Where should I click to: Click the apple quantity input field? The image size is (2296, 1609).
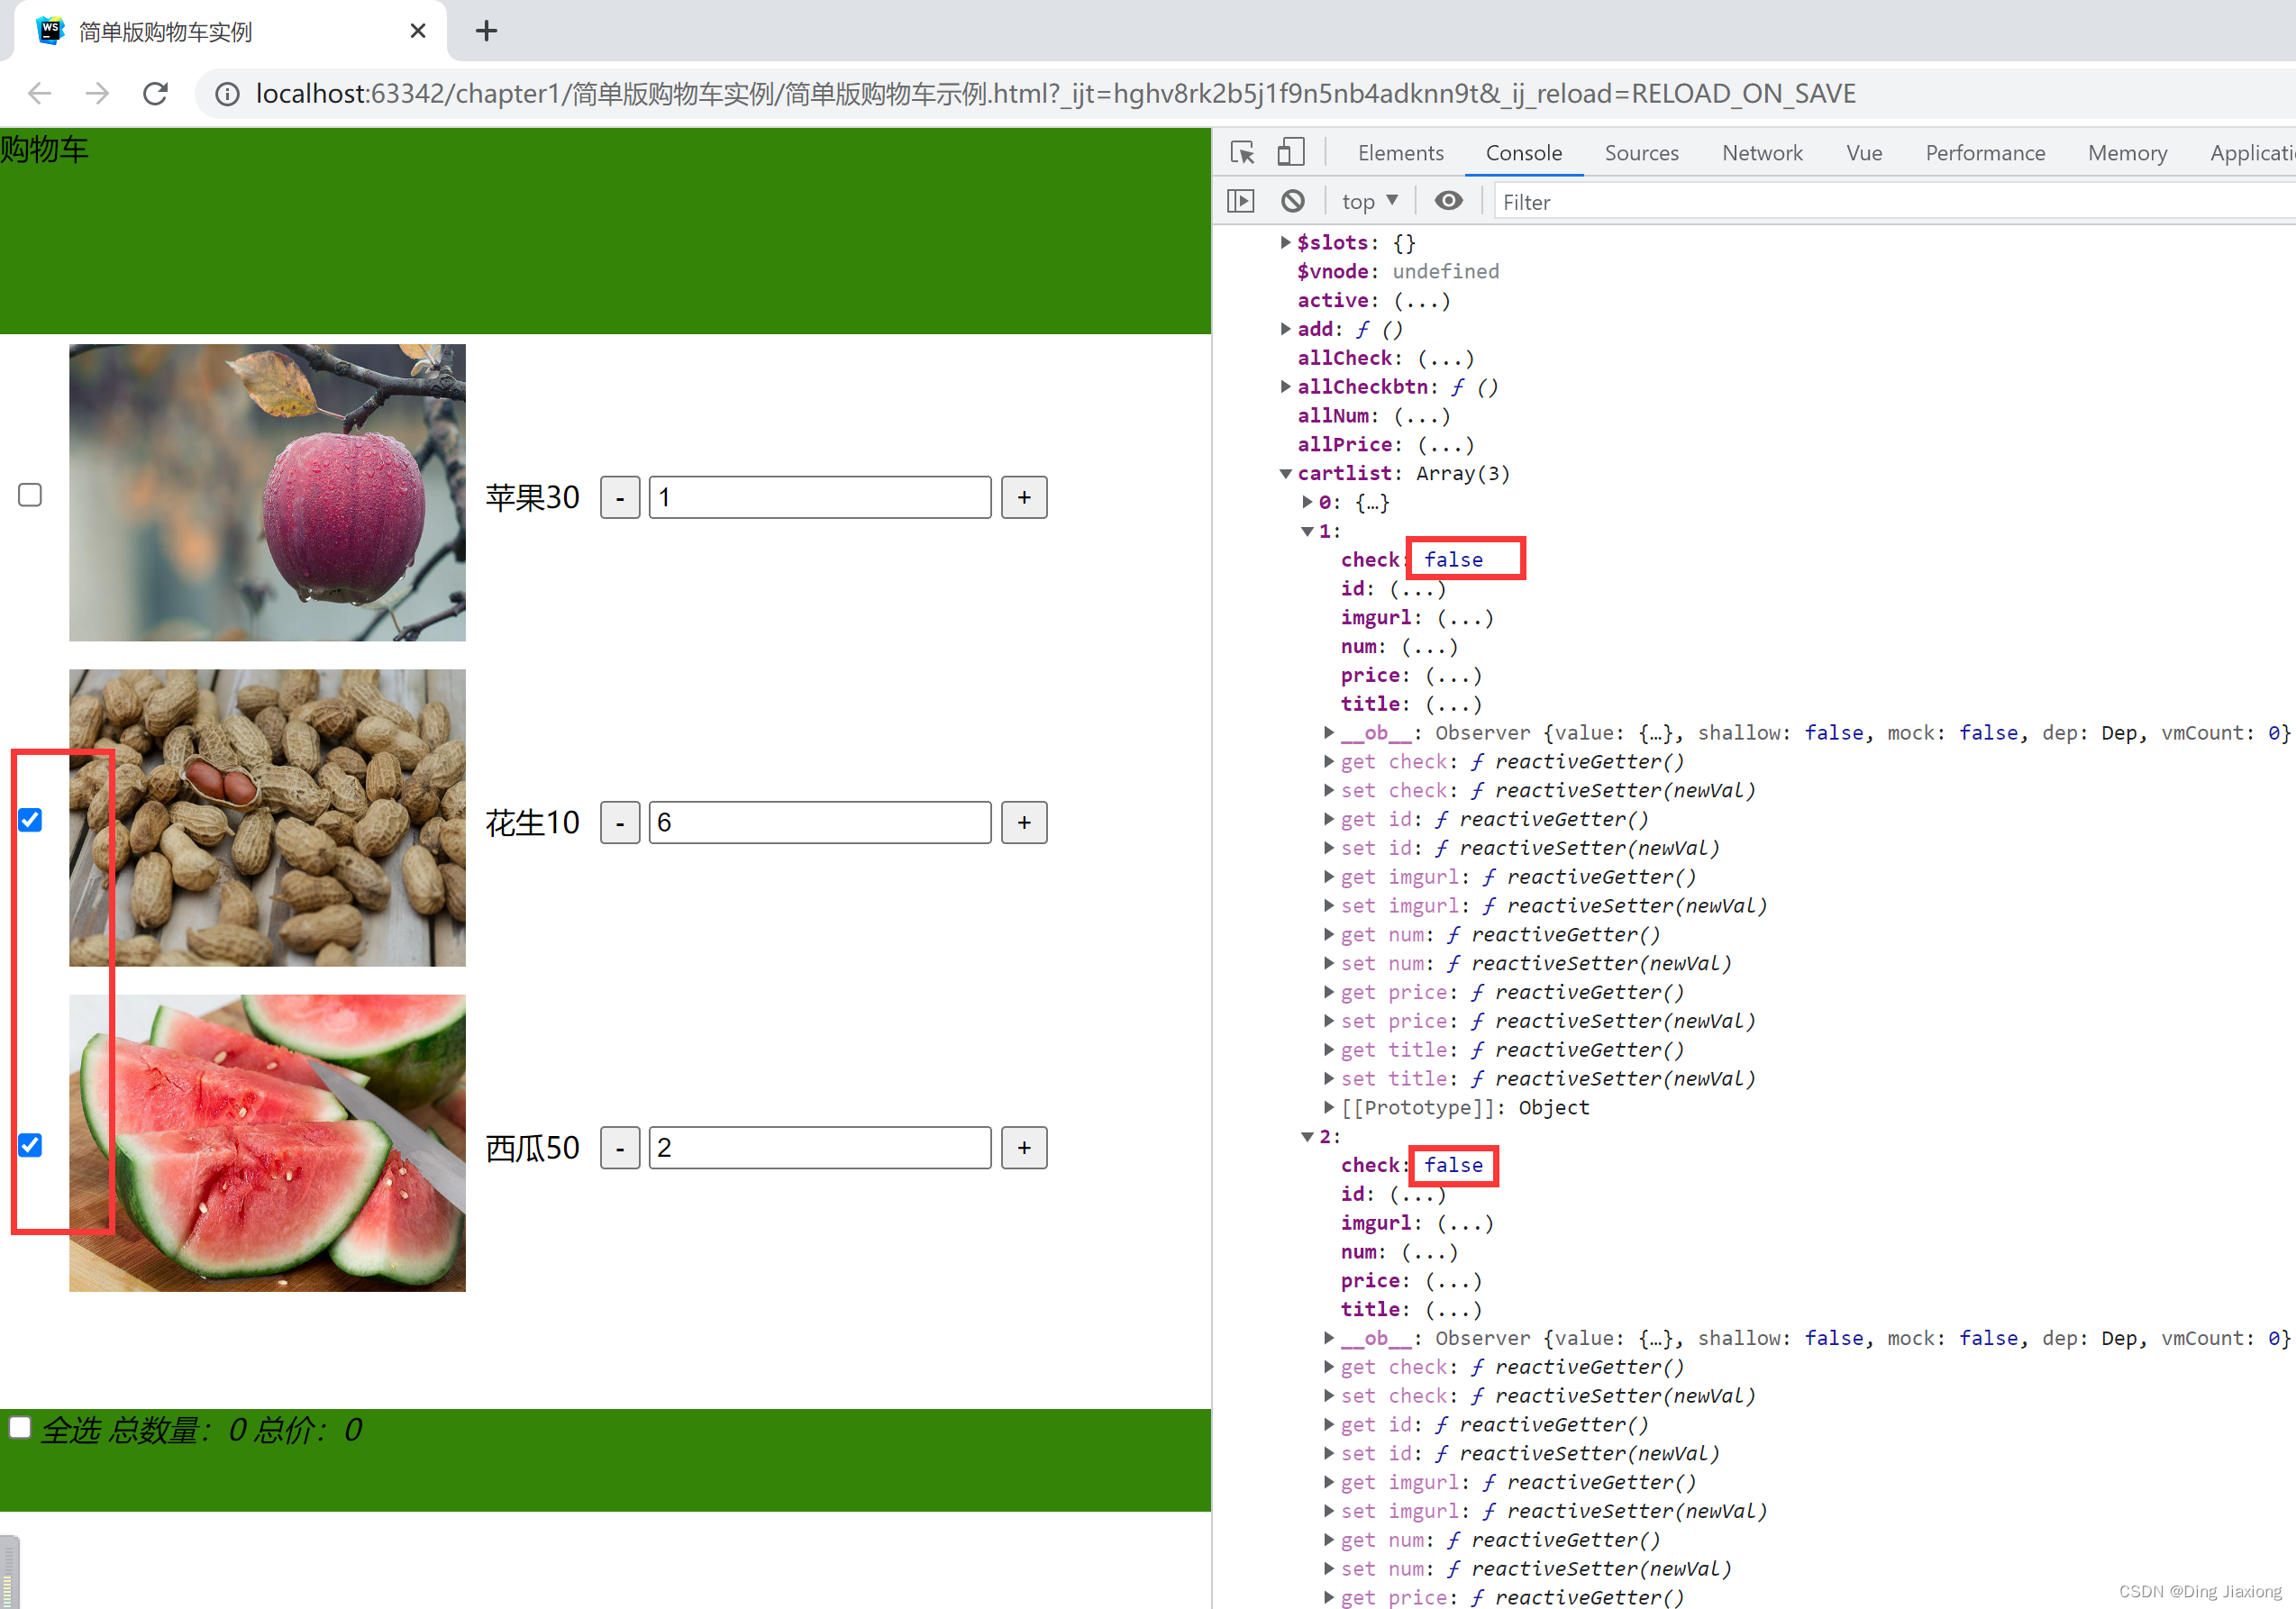coord(819,497)
